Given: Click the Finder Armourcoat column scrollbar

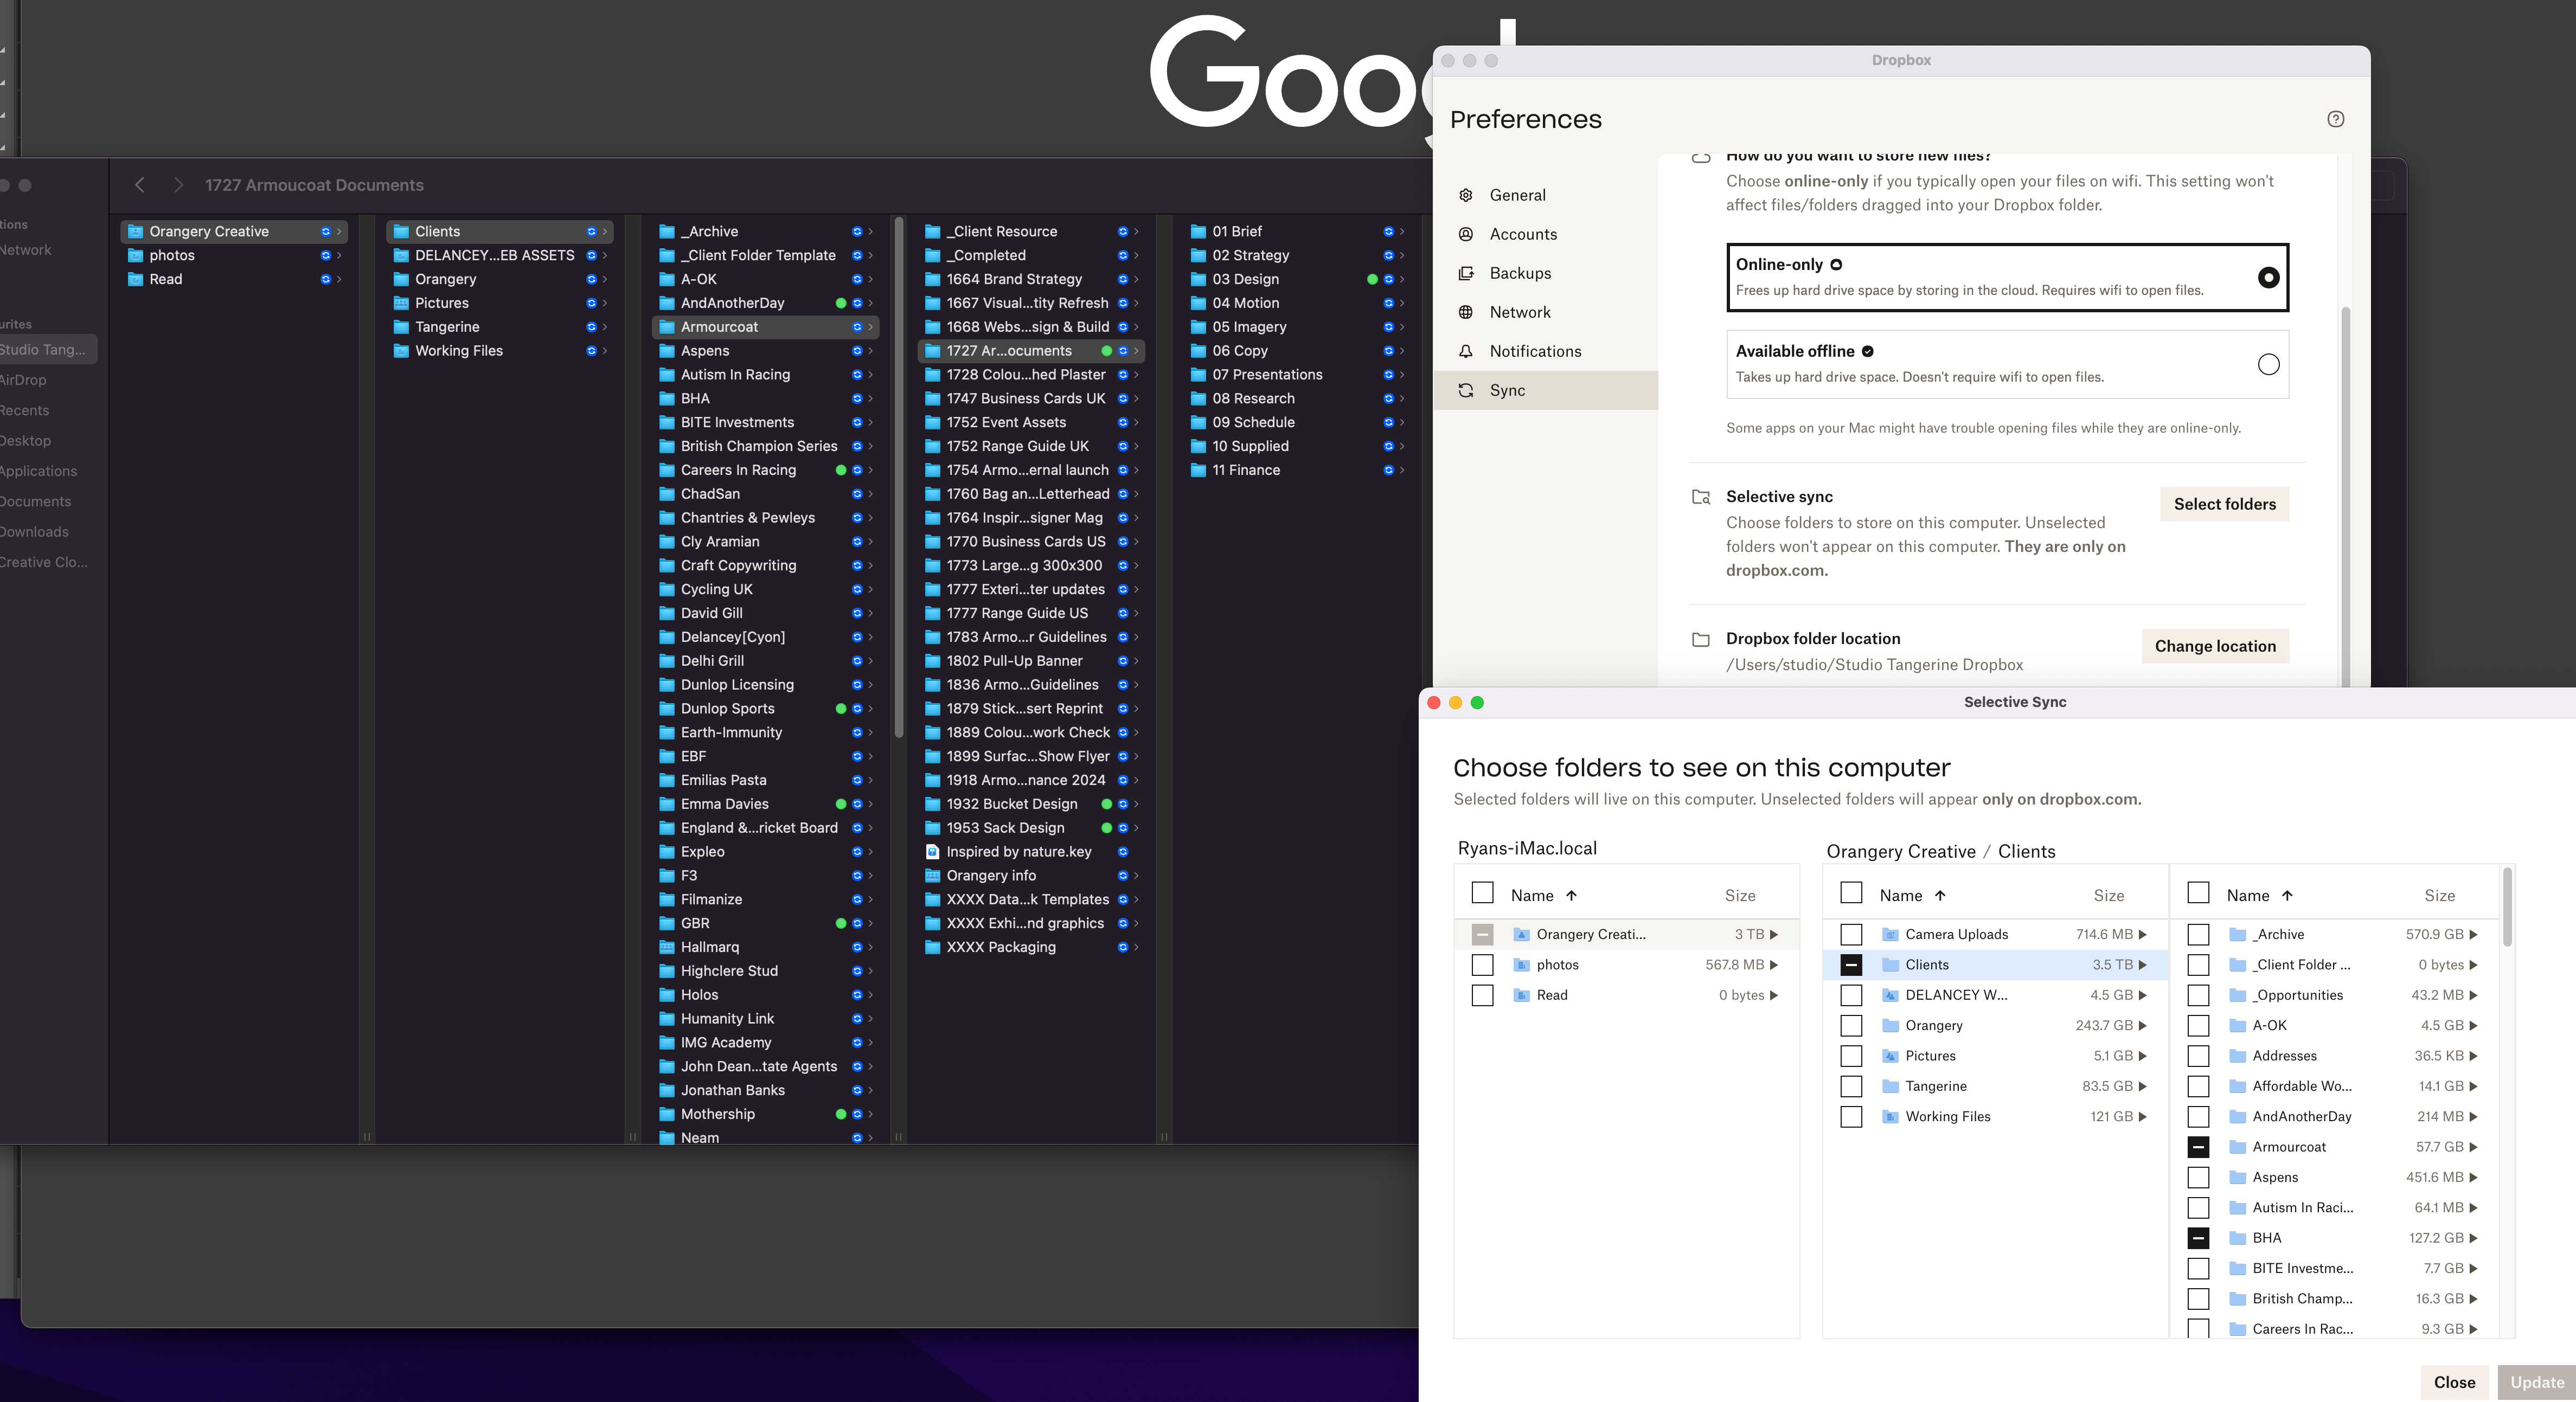Looking at the screenshot, I should tap(898, 478).
